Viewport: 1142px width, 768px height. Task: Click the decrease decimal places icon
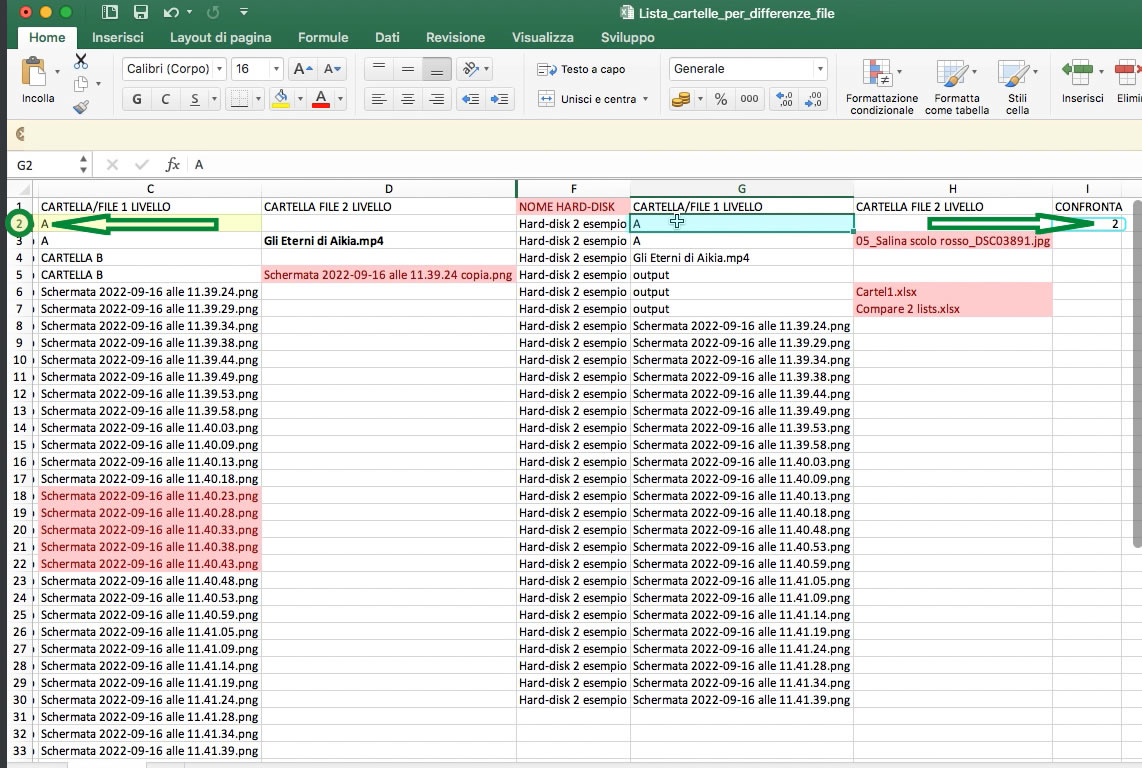point(814,99)
